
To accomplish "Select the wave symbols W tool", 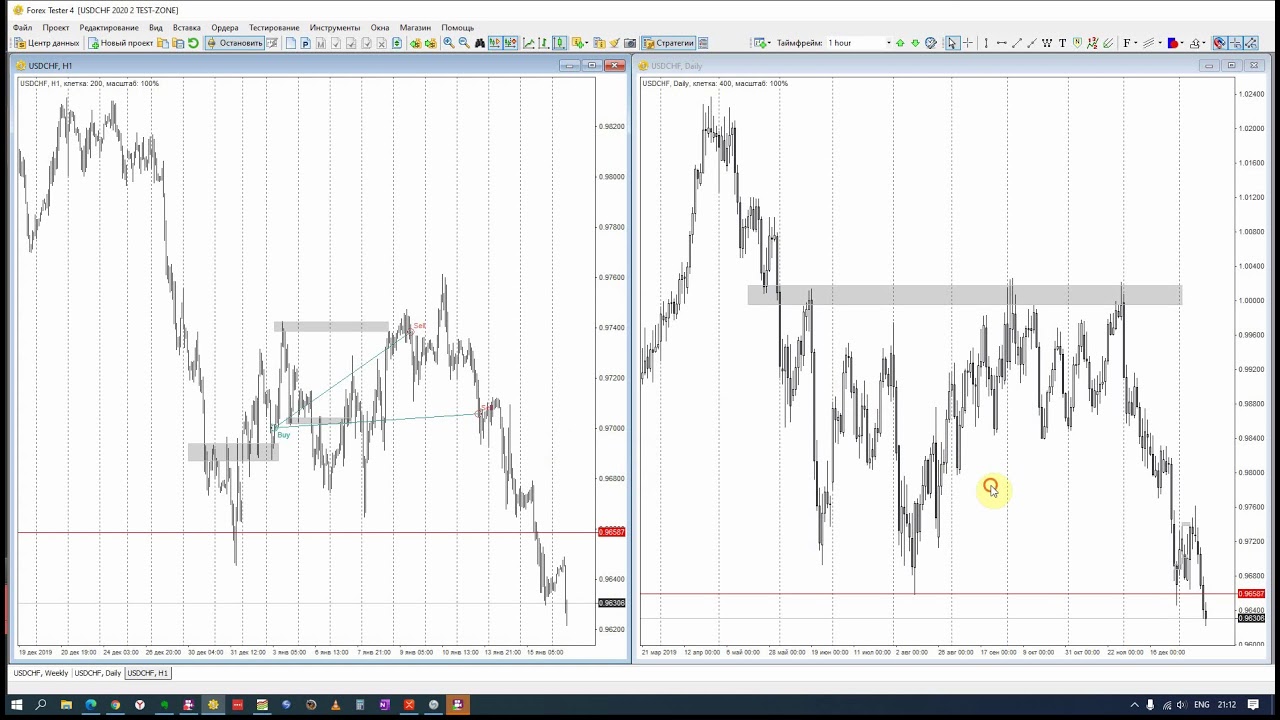I will 1047,43.
